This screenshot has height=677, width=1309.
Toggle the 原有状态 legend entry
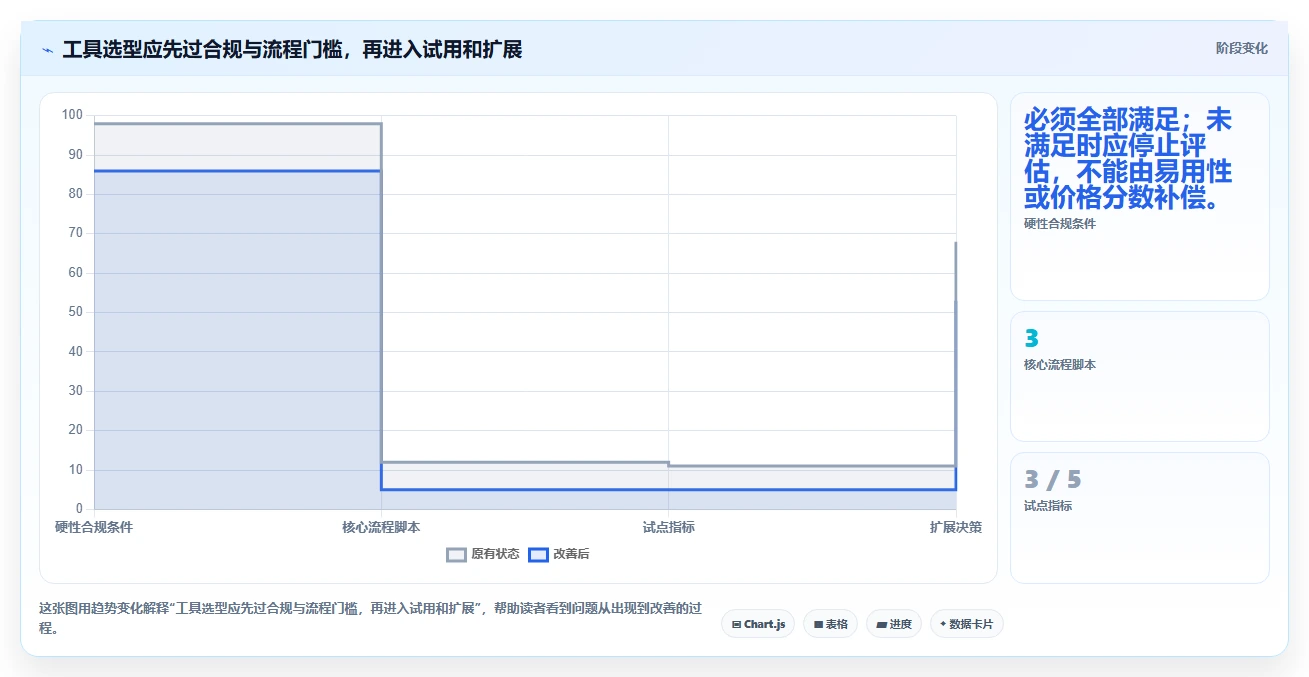[x=483, y=554]
